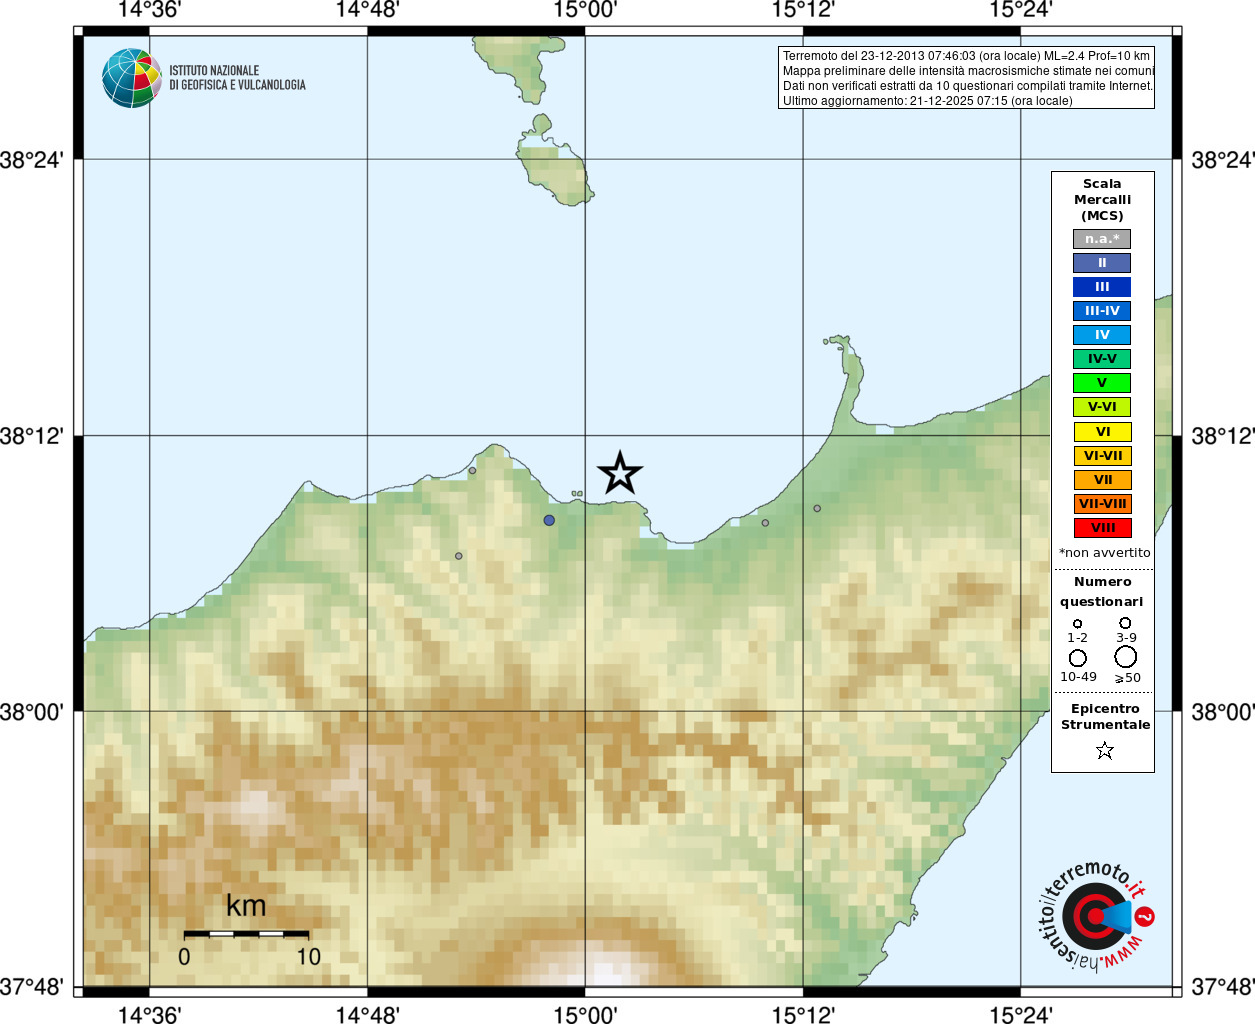Click the epicenter star on the map

[620, 473]
